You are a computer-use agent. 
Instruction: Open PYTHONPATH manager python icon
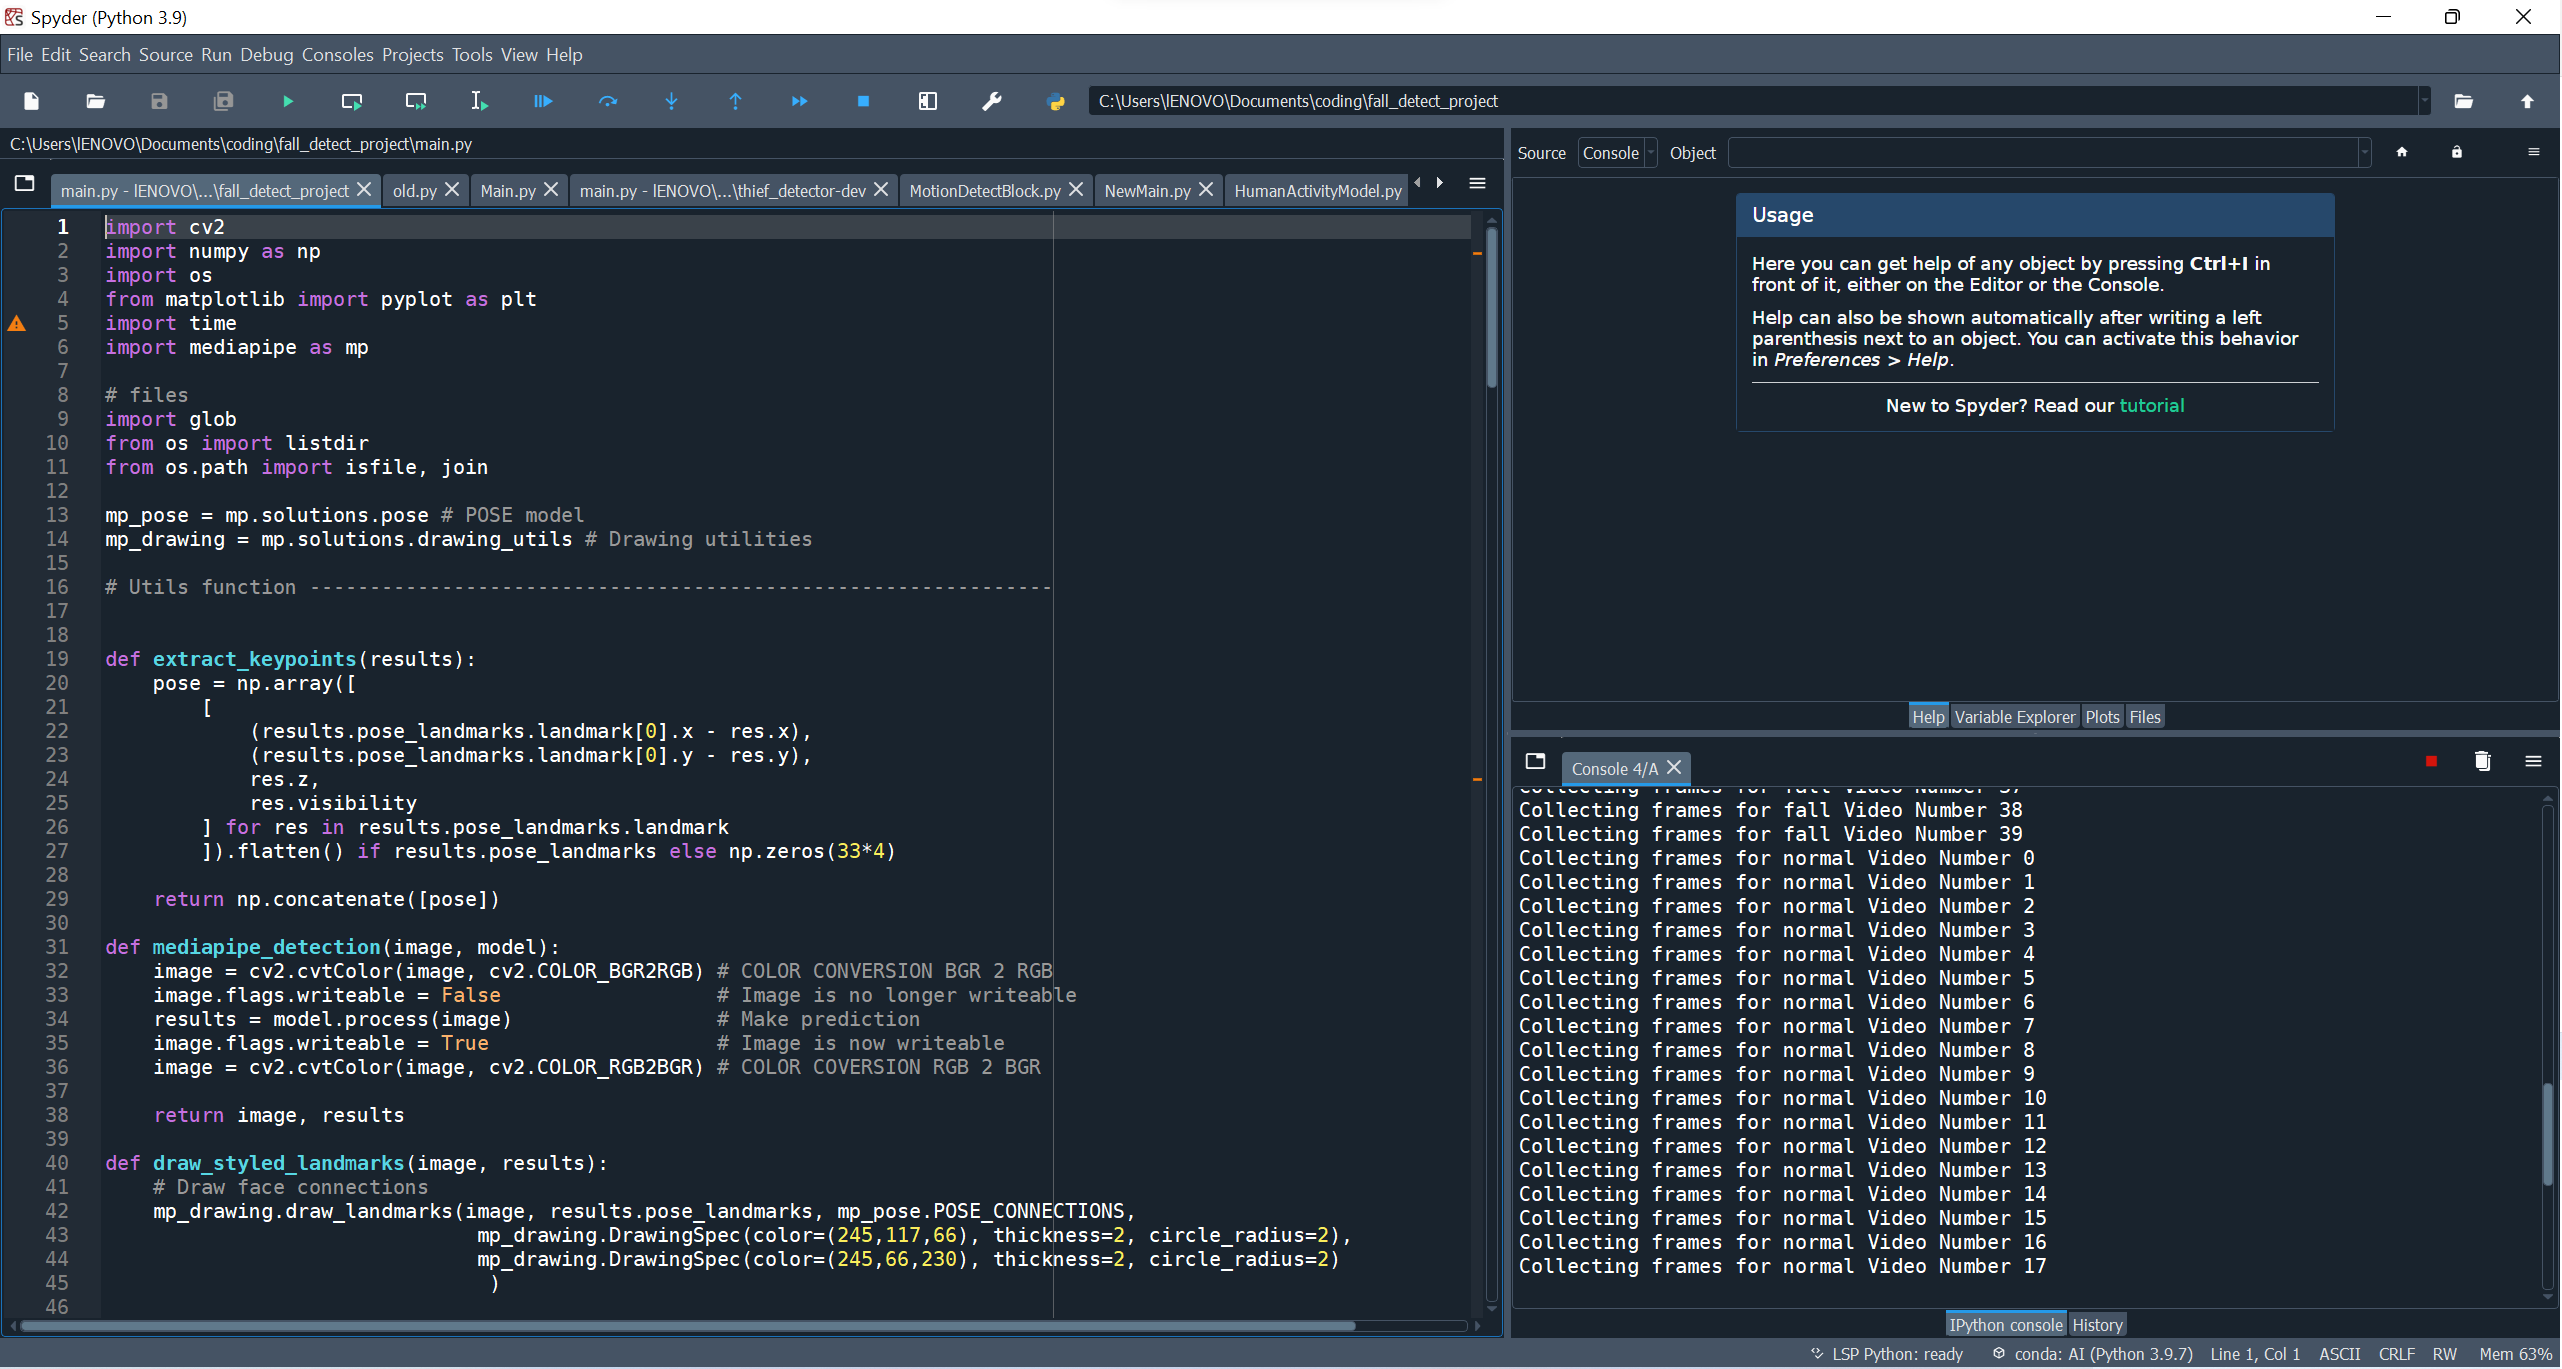point(1055,101)
